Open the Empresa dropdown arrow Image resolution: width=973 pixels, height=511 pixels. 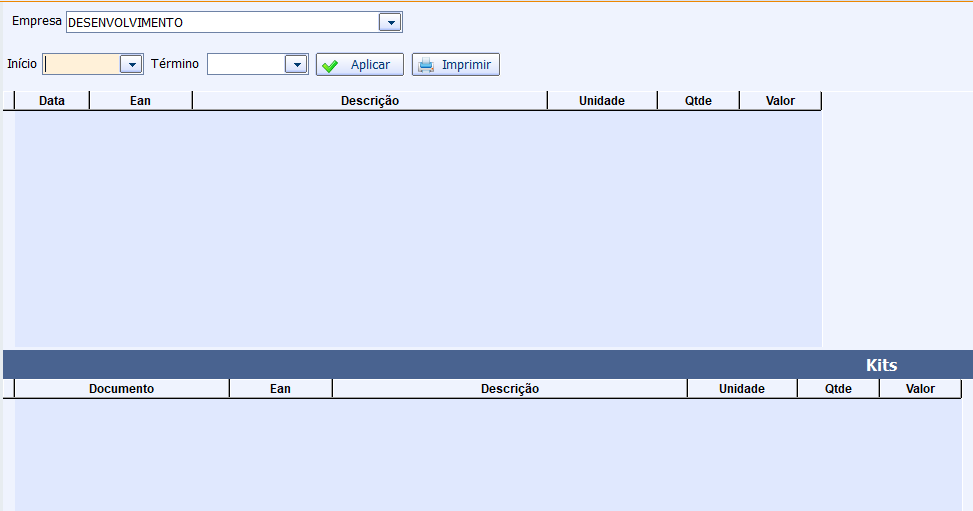click(390, 22)
